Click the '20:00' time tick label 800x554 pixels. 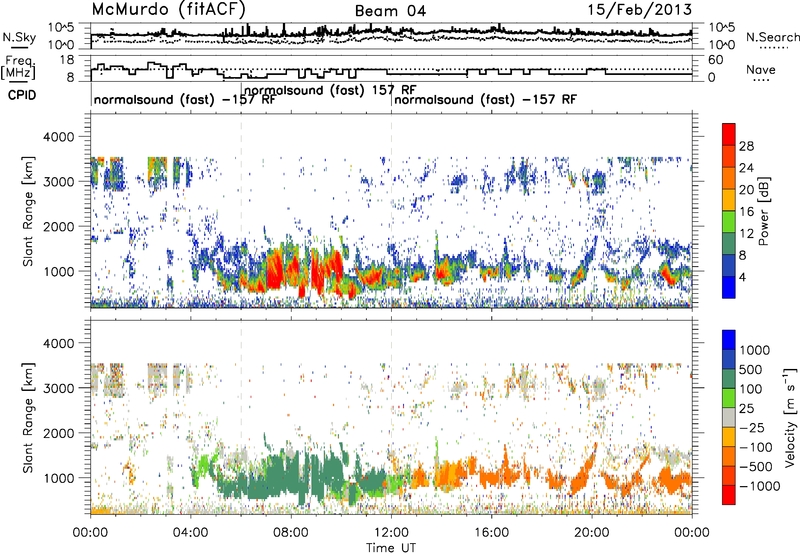point(591,533)
